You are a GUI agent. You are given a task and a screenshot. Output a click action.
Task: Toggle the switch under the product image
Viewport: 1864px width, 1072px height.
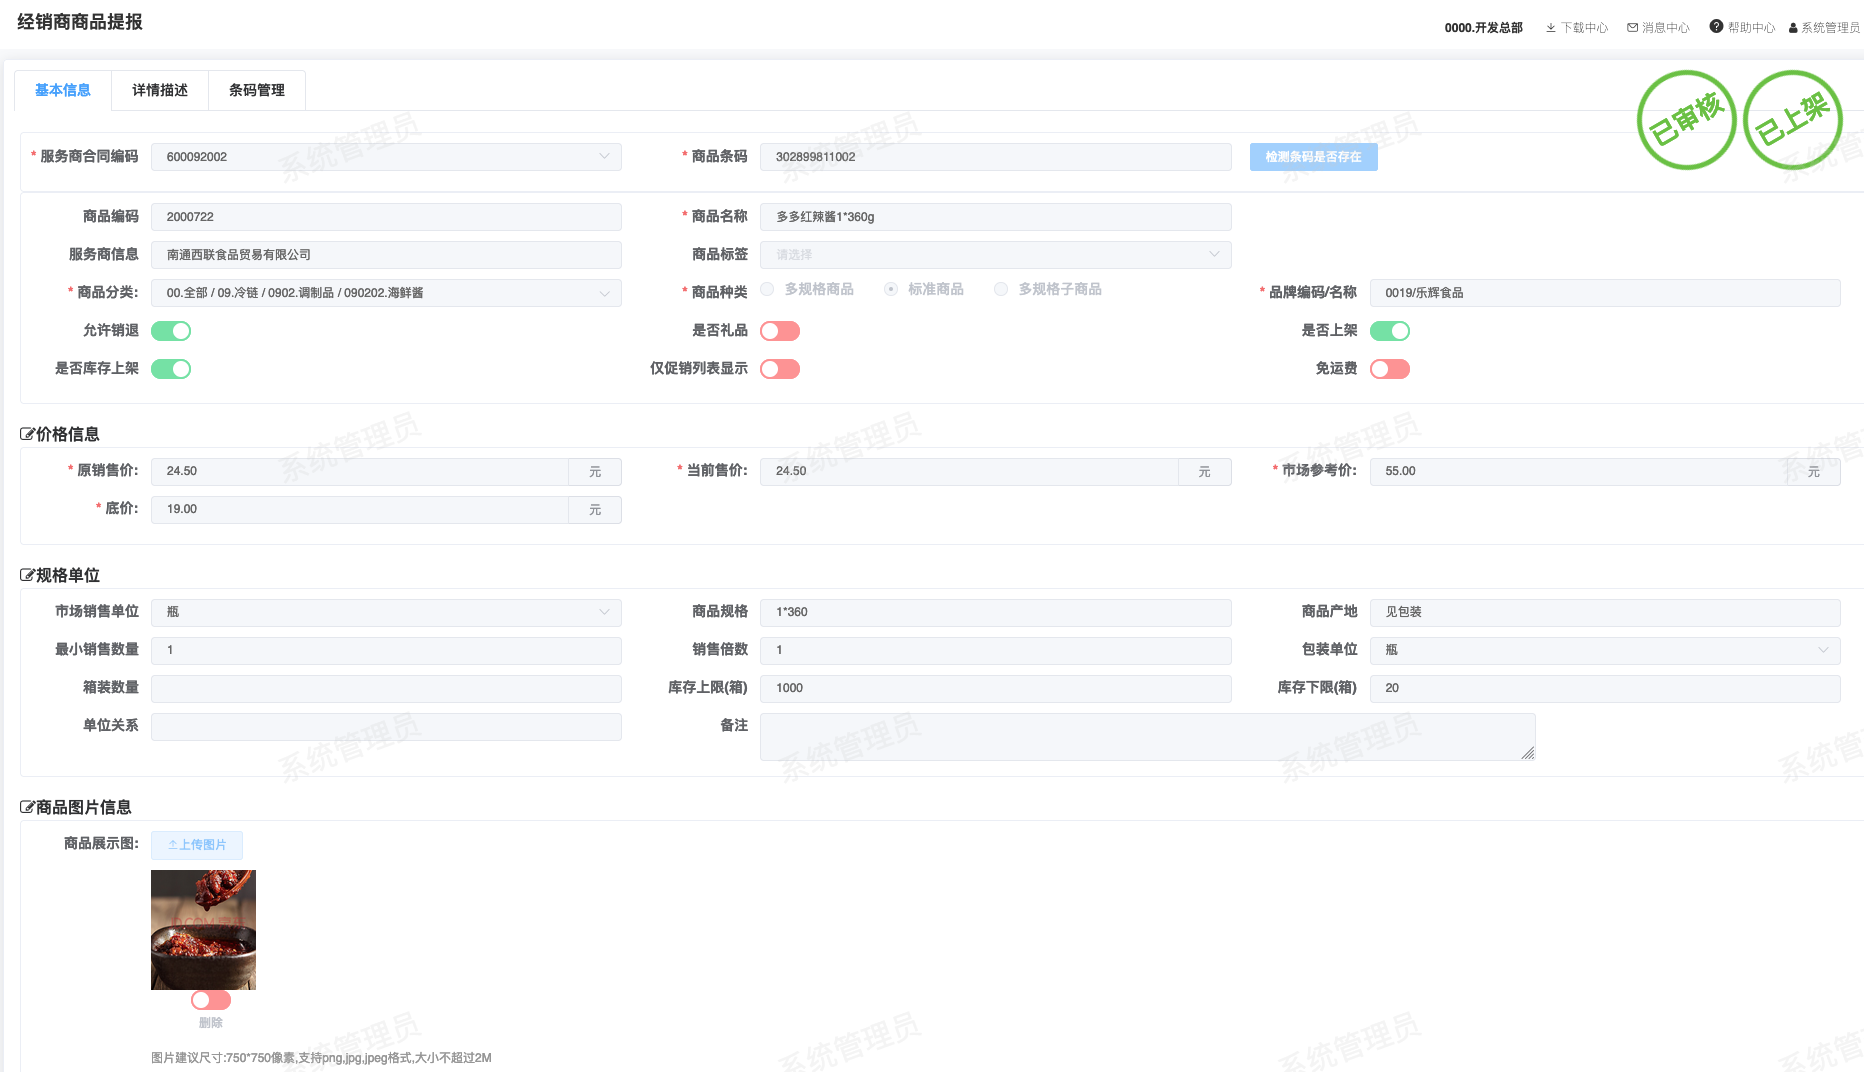tap(211, 1000)
